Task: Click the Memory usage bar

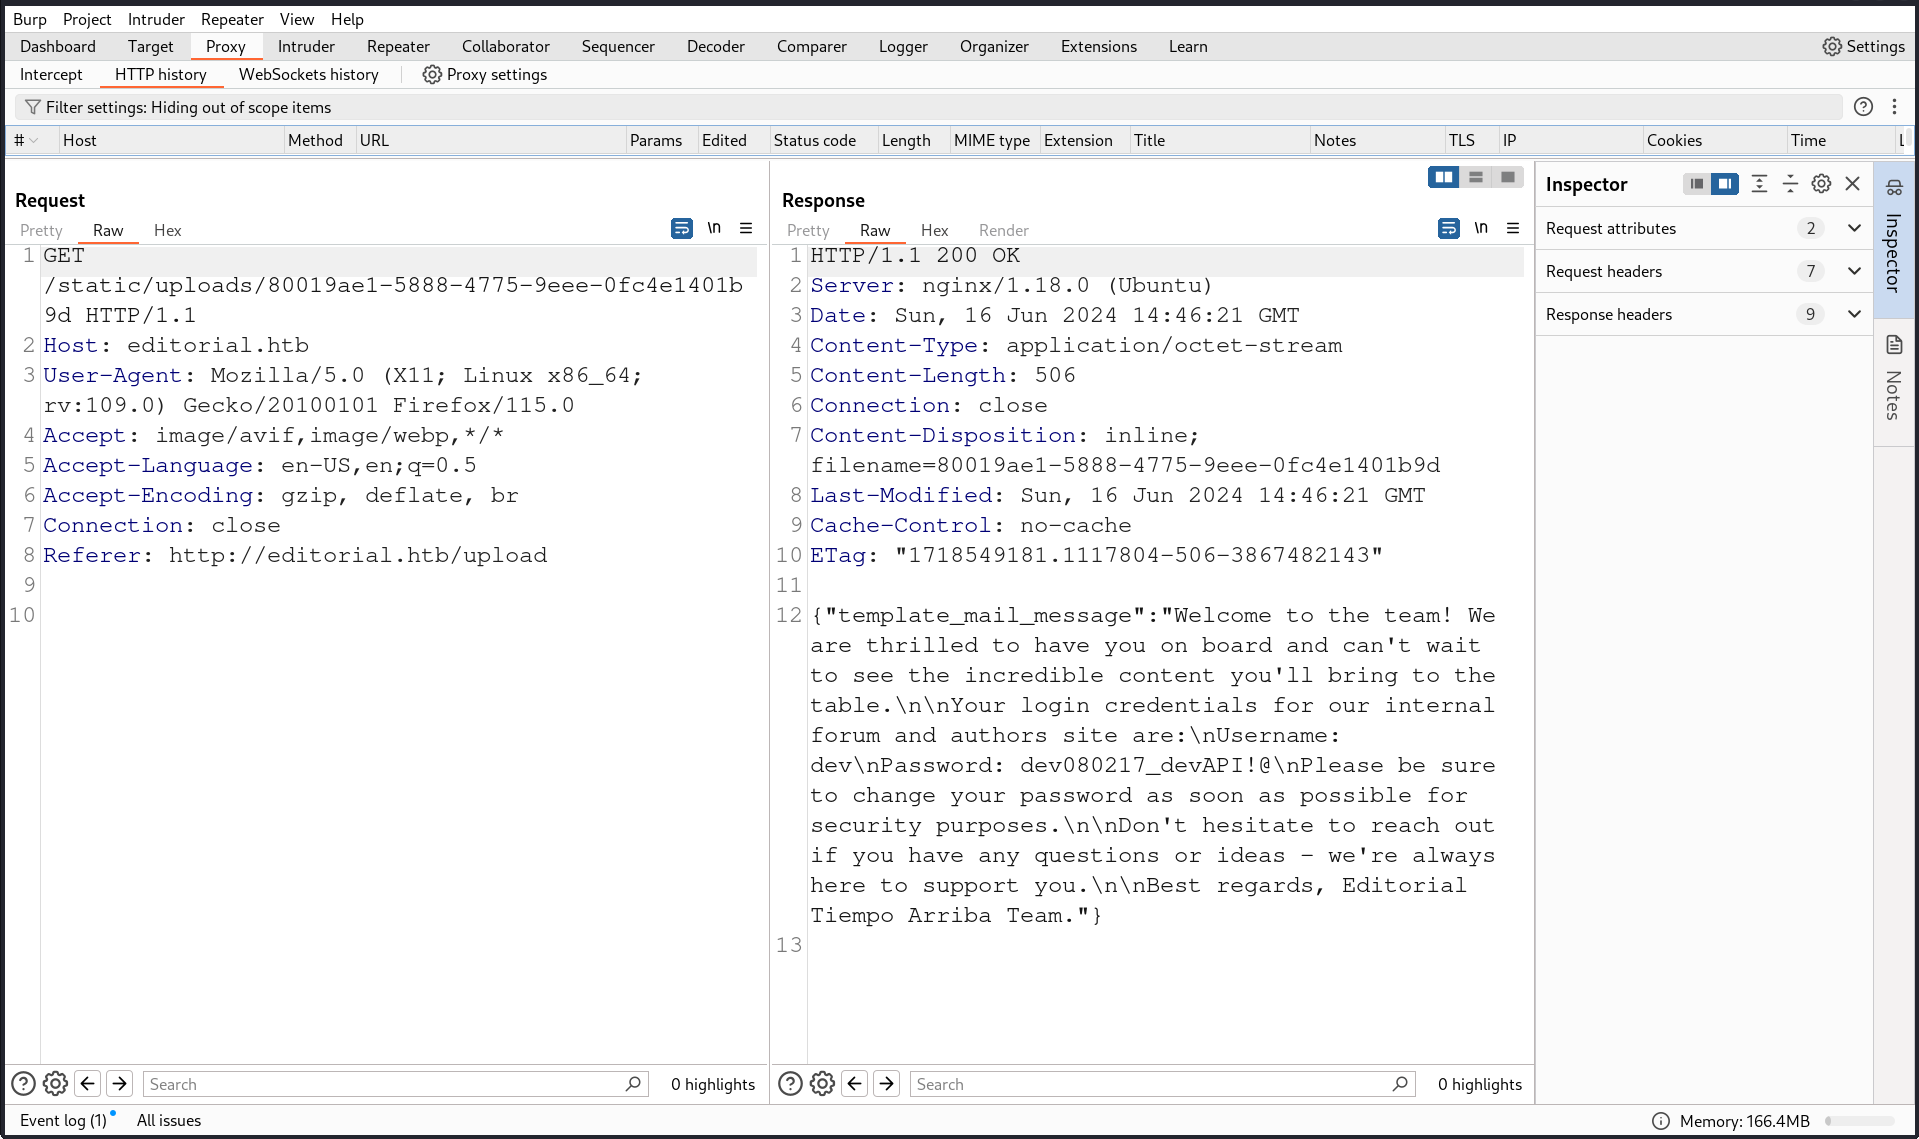Action: (1860, 1121)
